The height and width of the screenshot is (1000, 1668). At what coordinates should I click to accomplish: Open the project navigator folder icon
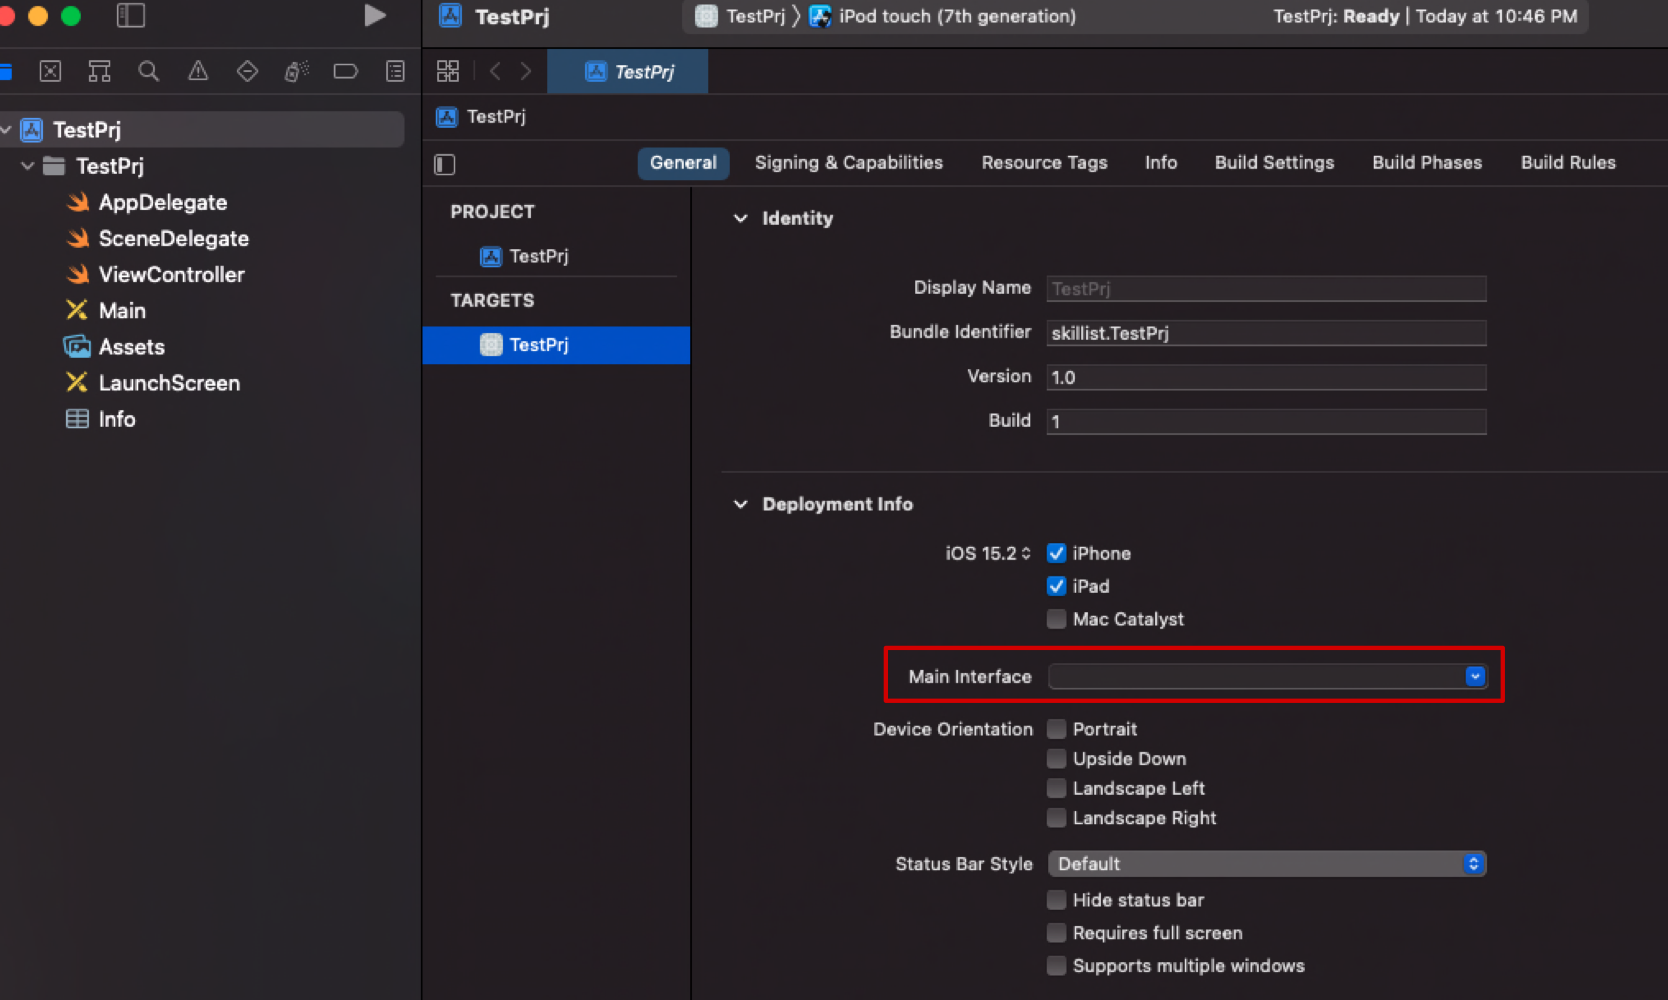point(5,71)
